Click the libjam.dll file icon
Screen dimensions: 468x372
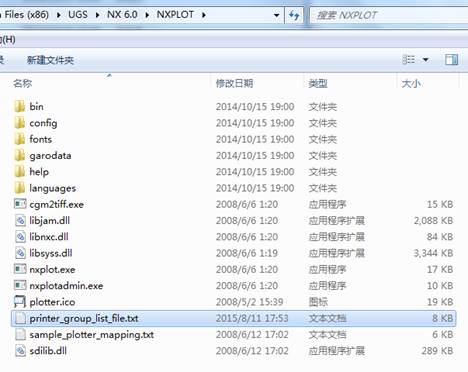coord(20,220)
